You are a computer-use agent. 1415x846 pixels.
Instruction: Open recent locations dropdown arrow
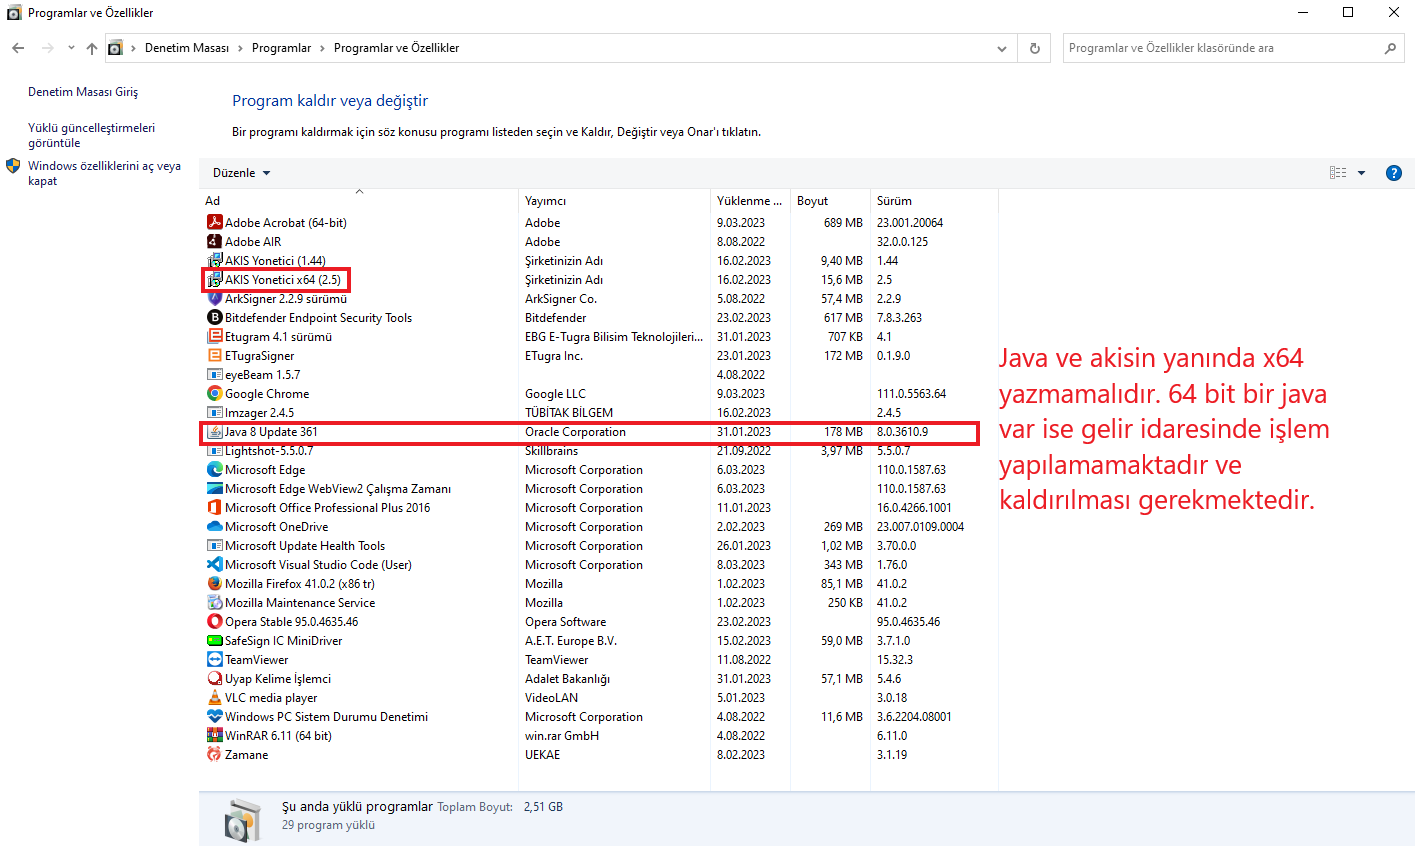pos(71,48)
